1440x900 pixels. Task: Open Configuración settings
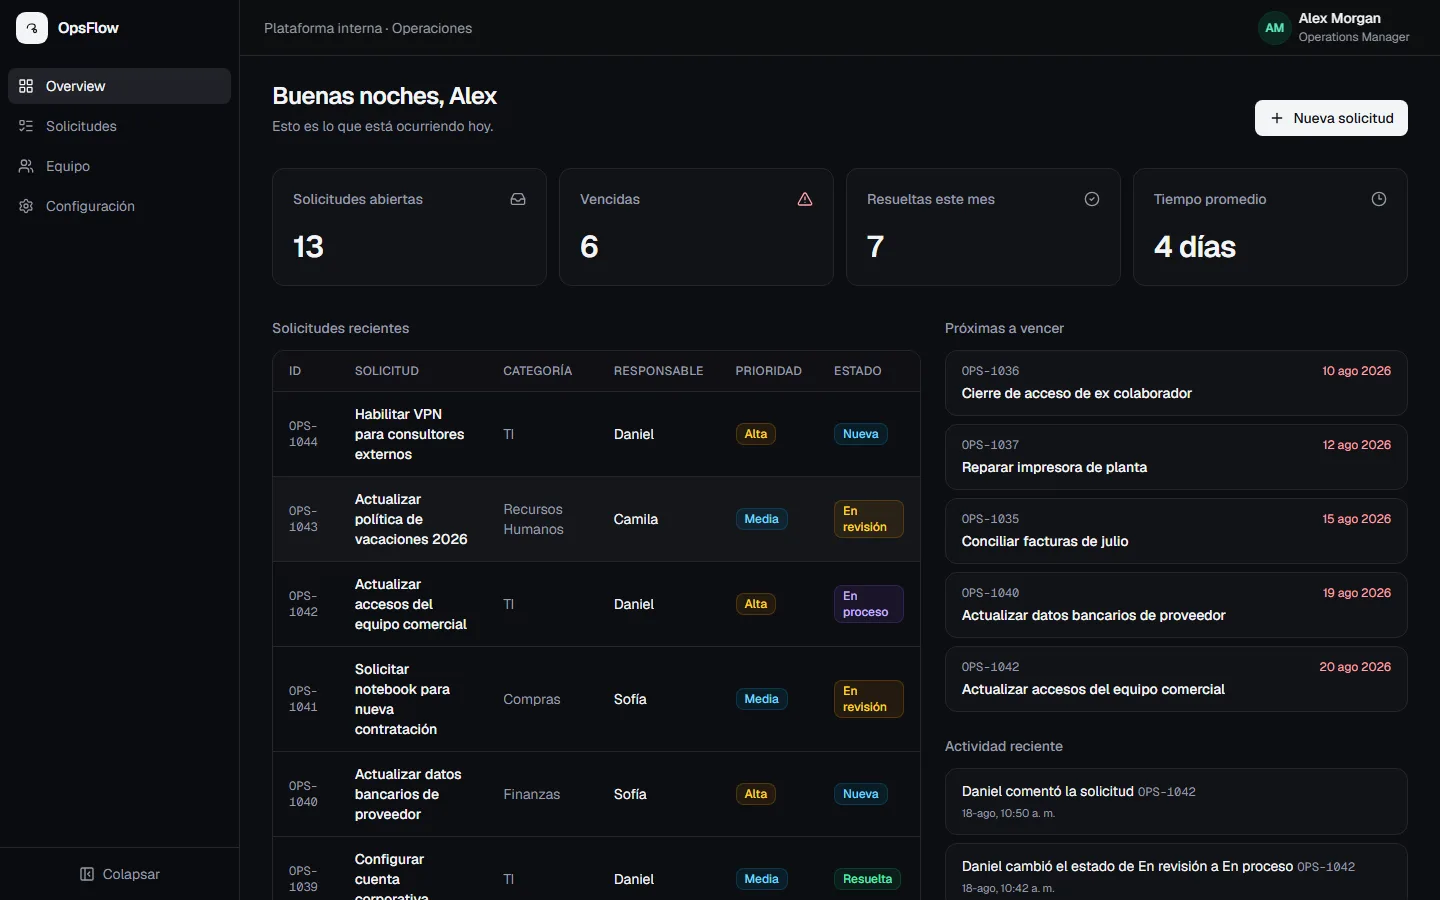(119, 206)
